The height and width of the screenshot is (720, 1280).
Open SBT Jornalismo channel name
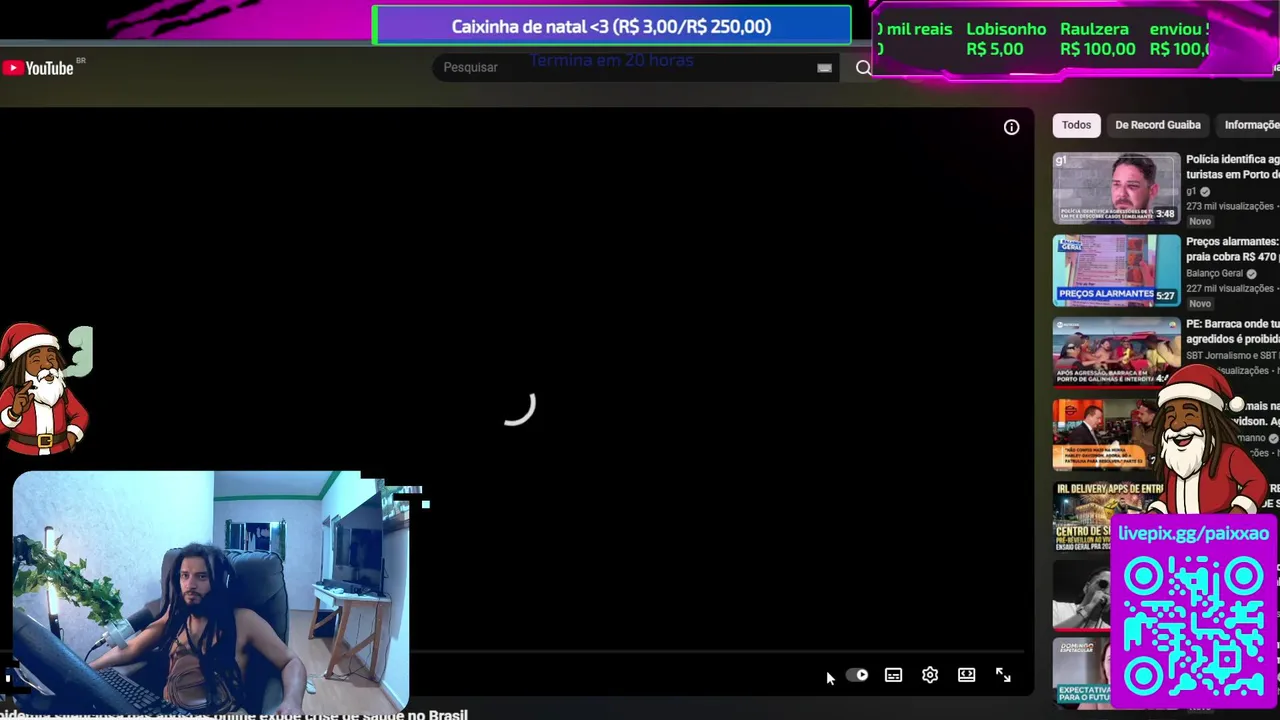(x=1232, y=356)
